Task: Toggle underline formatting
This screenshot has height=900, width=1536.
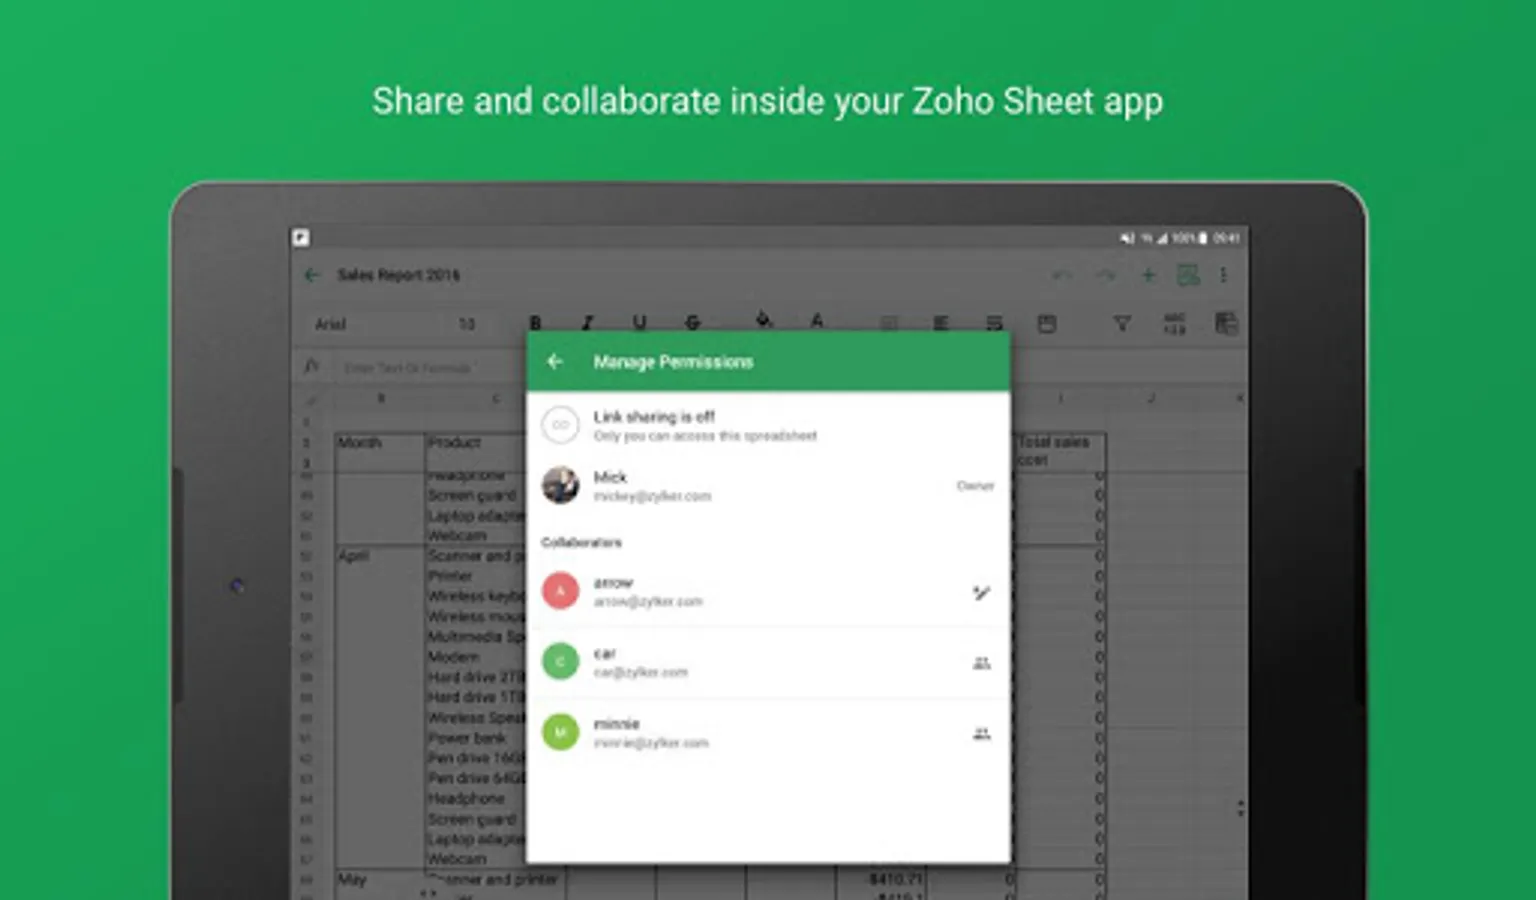Action: [x=639, y=322]
